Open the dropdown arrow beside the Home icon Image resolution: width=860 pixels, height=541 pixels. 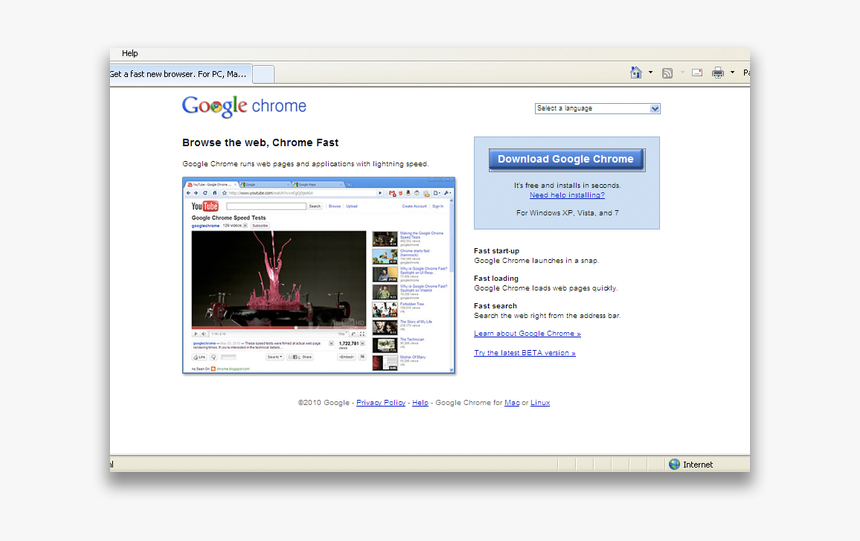(x=650, y=72)
